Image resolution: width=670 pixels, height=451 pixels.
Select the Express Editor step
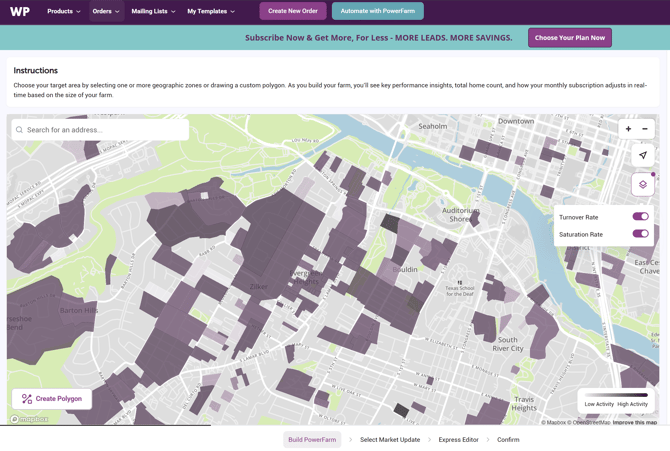point(458,439)
